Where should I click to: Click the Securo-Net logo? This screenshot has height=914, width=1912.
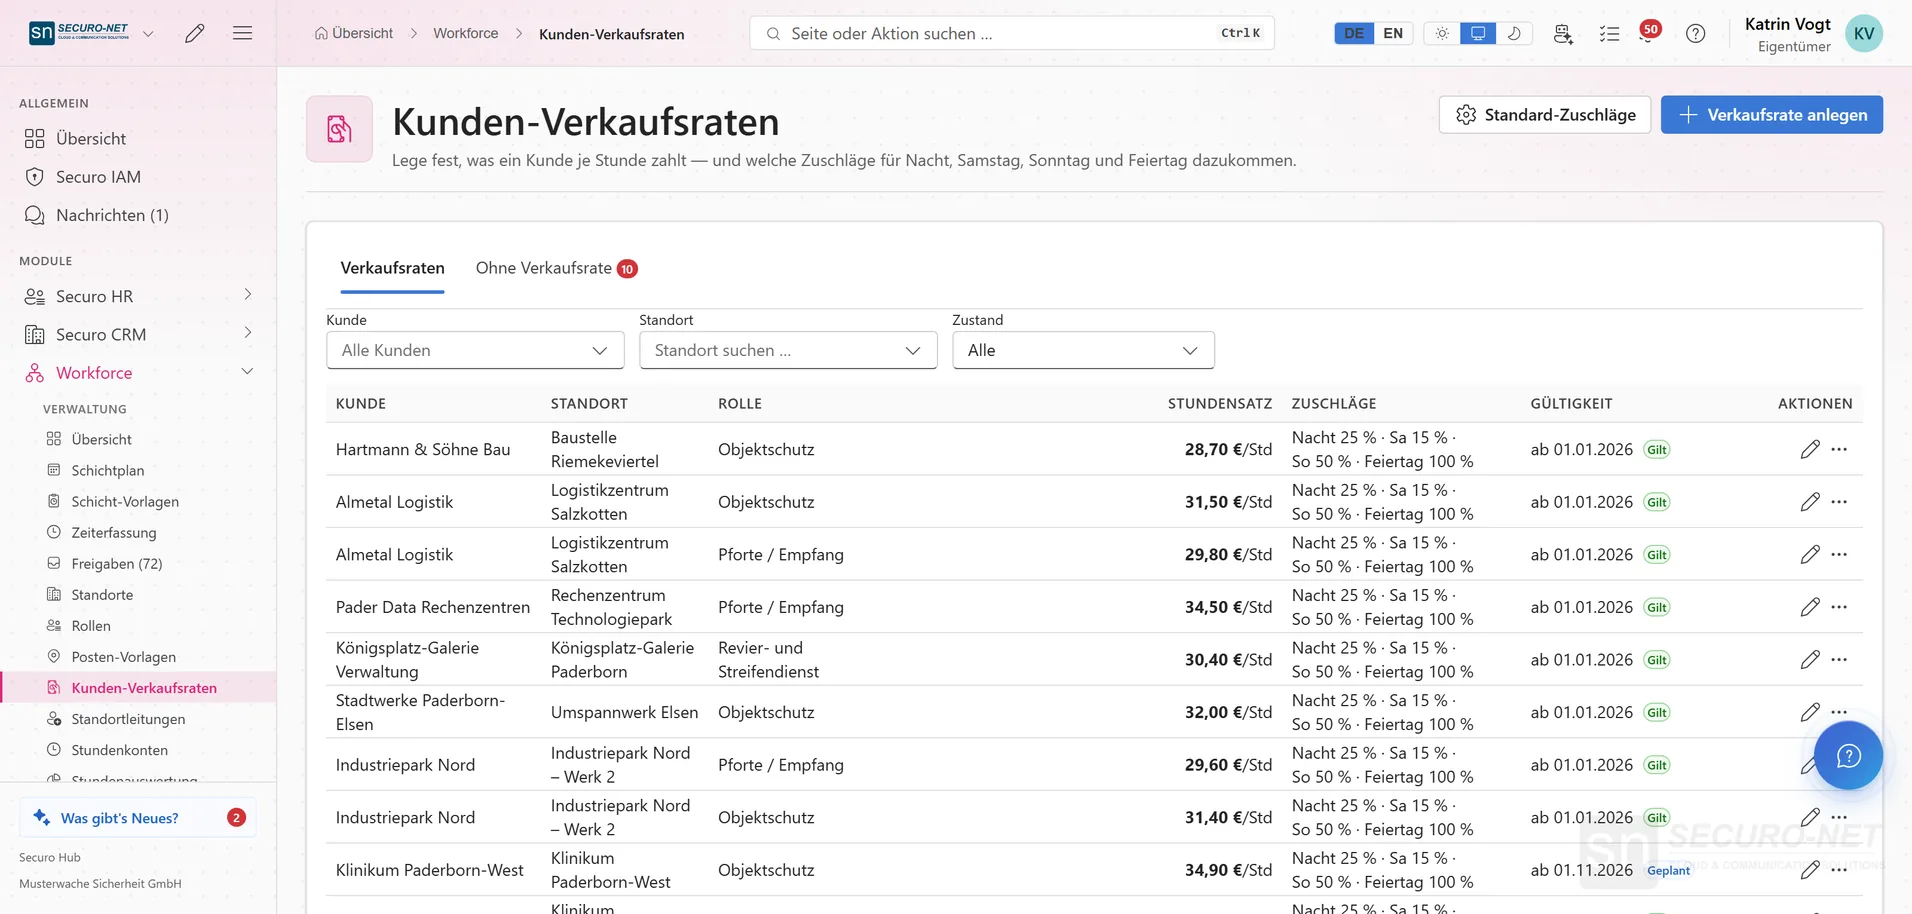click(x=79, y=32)
